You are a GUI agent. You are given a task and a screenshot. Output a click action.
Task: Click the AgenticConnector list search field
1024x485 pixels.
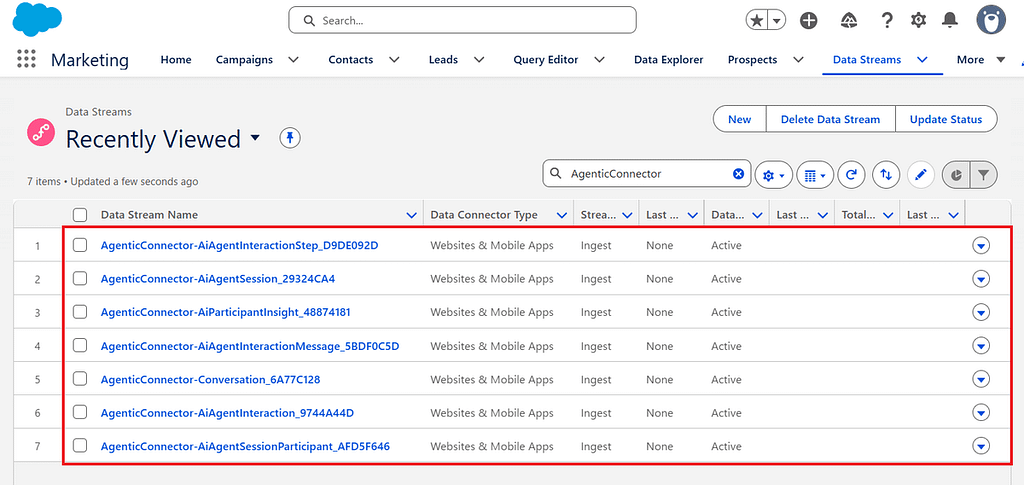(x=647, y=174)
